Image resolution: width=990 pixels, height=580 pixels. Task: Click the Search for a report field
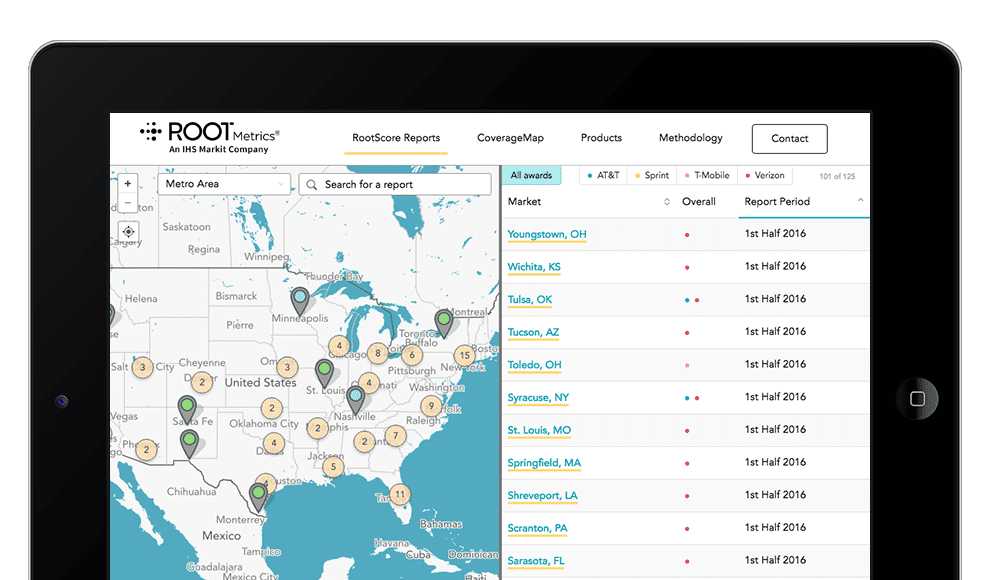pos(396,184)
